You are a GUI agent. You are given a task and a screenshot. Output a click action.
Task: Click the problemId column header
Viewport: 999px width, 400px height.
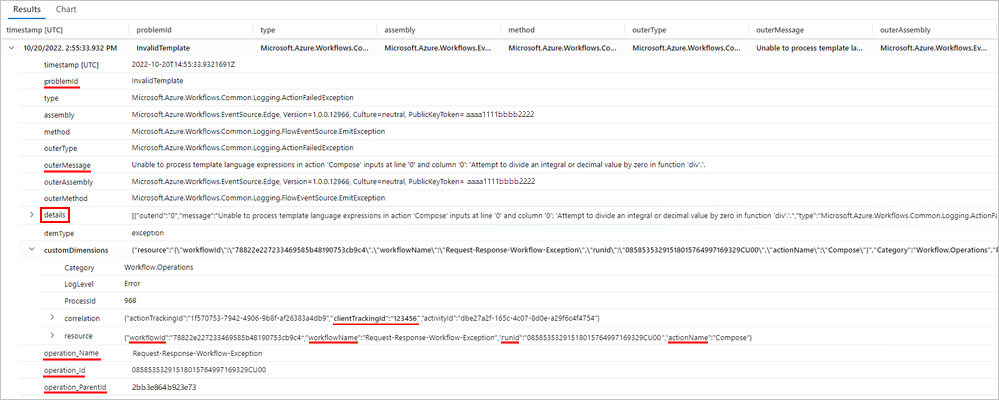154,30
